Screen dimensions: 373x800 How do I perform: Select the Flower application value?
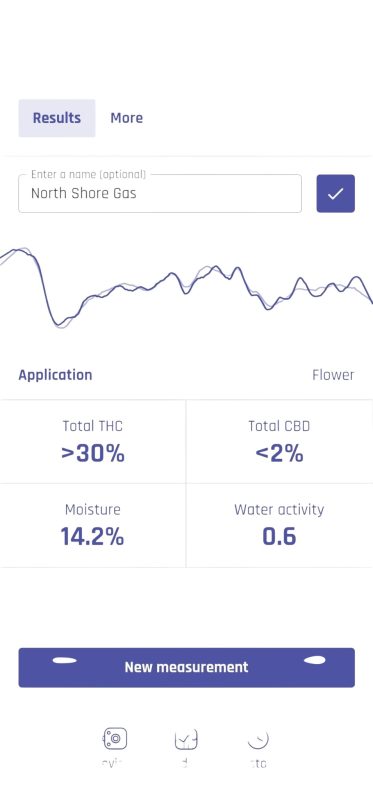(333, 375)
